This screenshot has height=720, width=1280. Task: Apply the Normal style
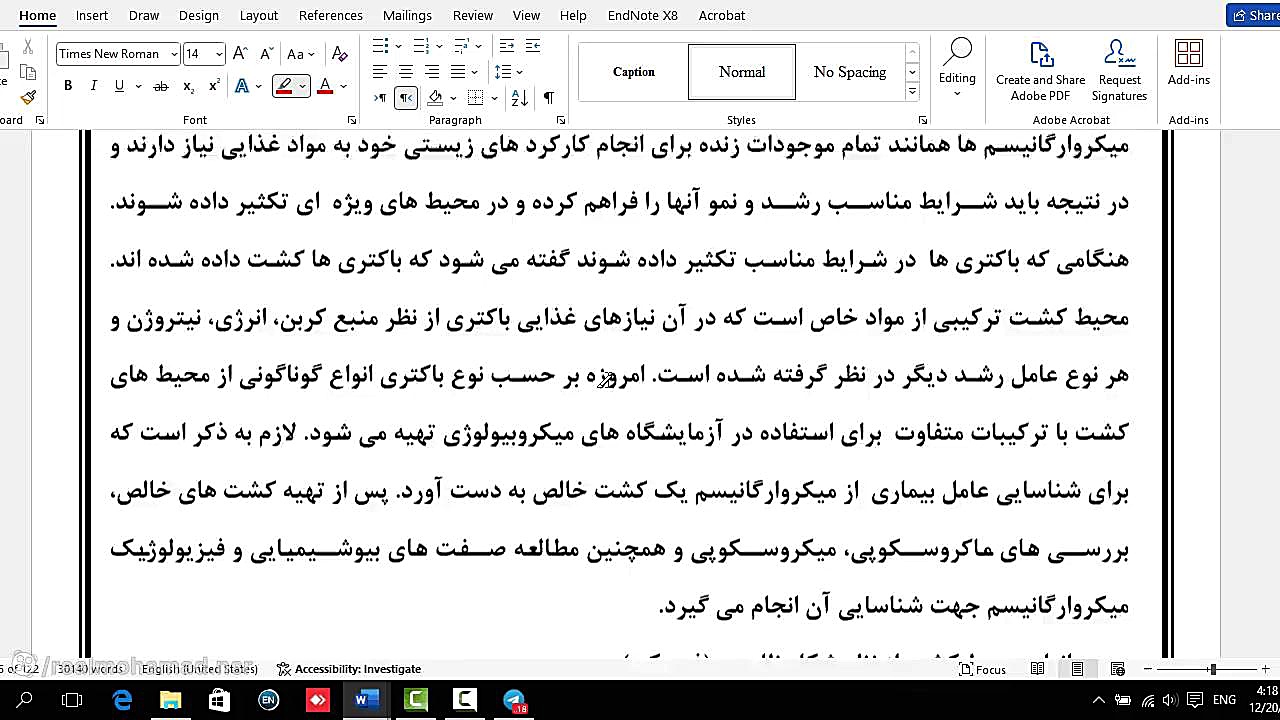(x=742, y=72)
